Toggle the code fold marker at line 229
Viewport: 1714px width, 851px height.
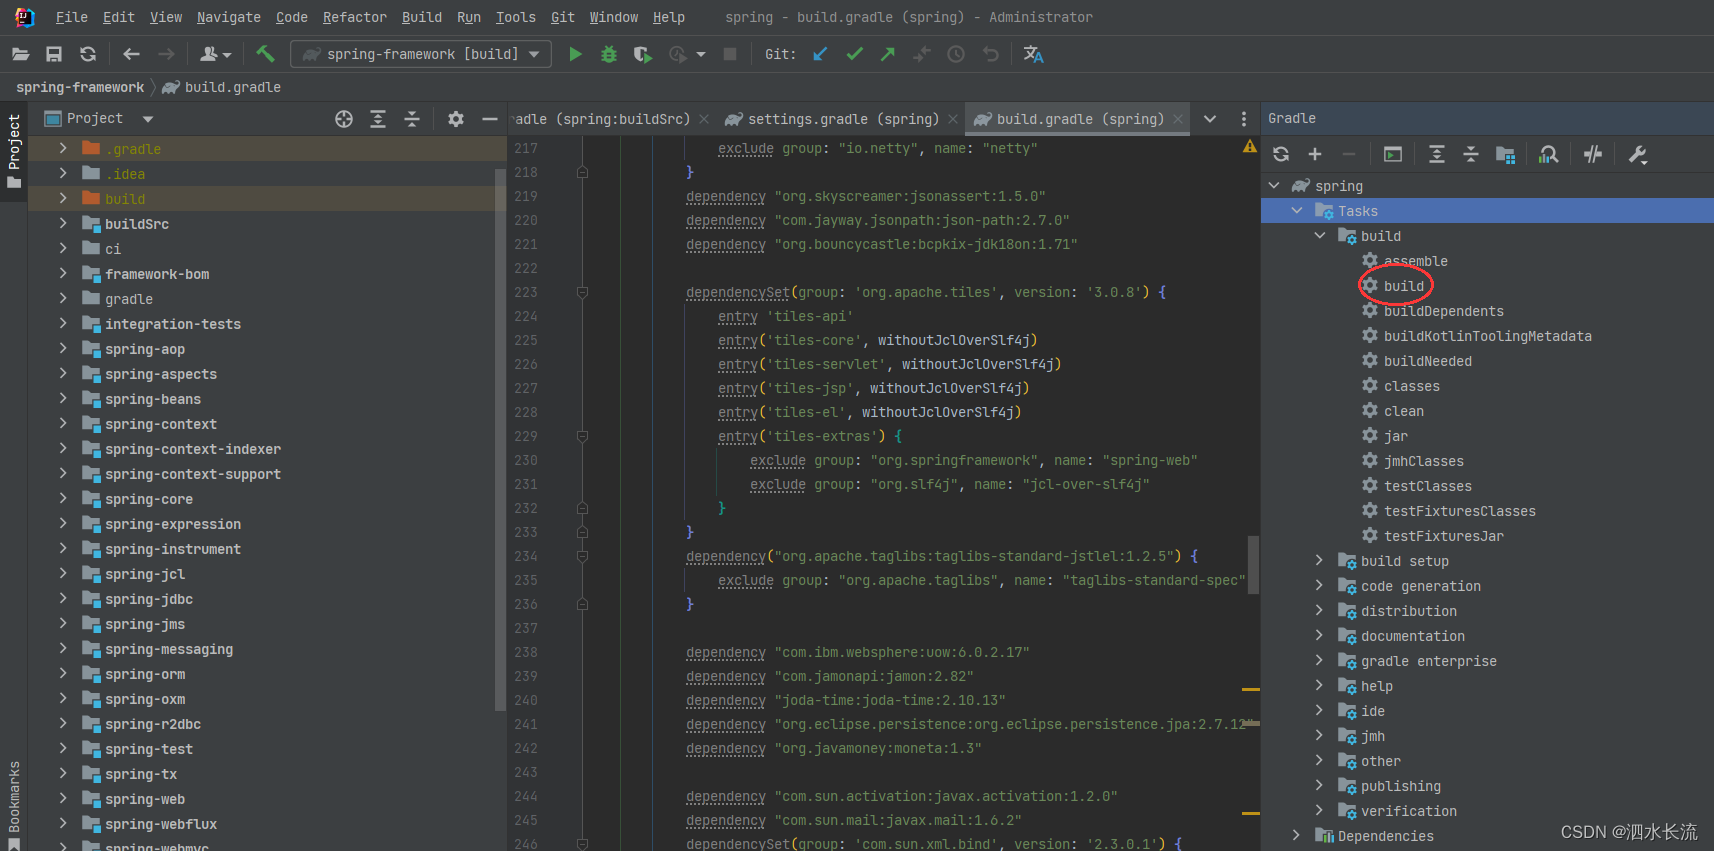[x=582, y=437]
